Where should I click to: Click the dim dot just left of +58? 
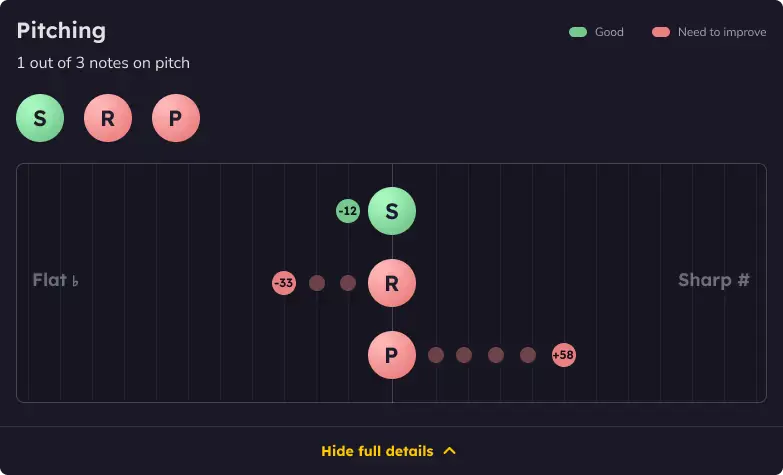(x=528, y=355)
